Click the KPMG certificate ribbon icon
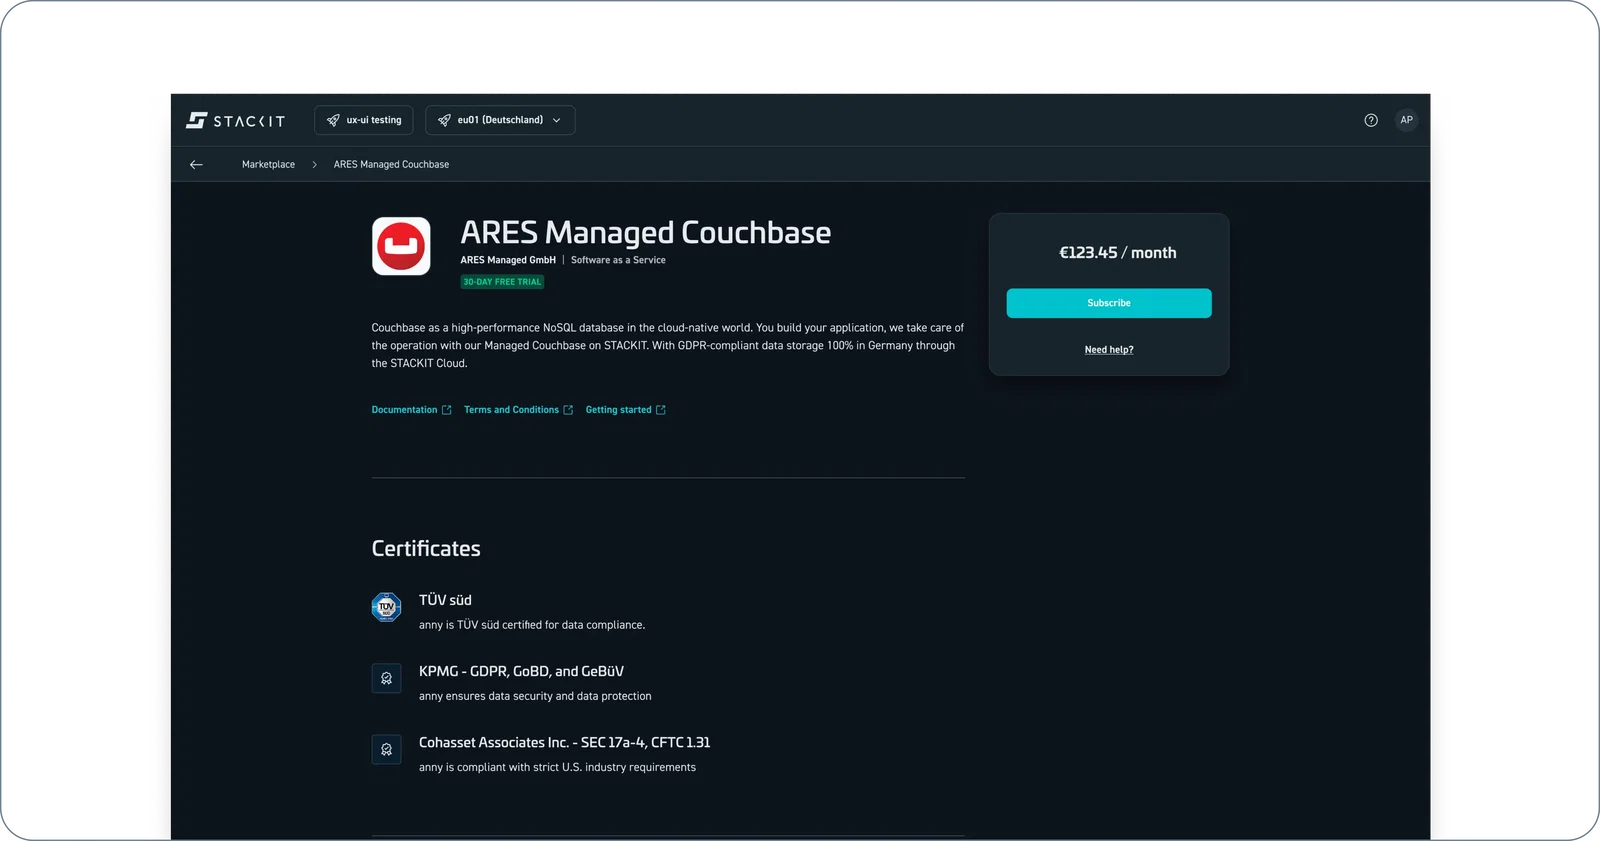The image size is (1600, 841). click(x=386, y=678)
